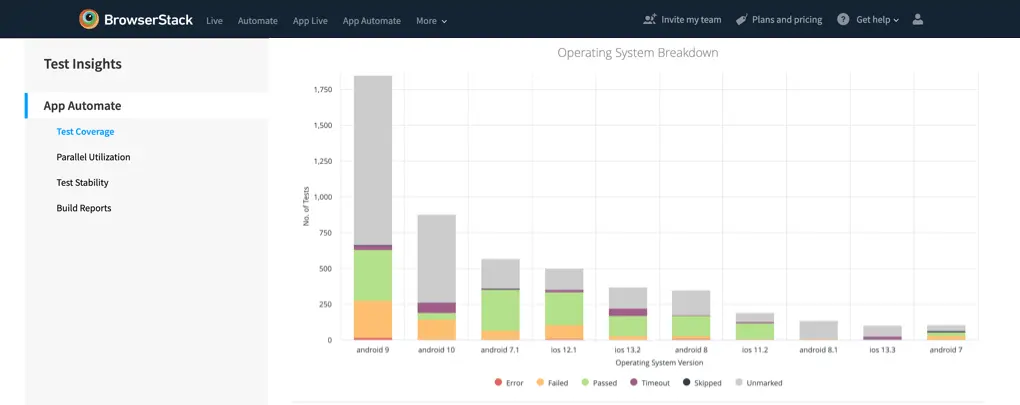The width and height of the screenshot is (1020, 405).
Task: Open Build Reports in sidebar
Action: 84,208
